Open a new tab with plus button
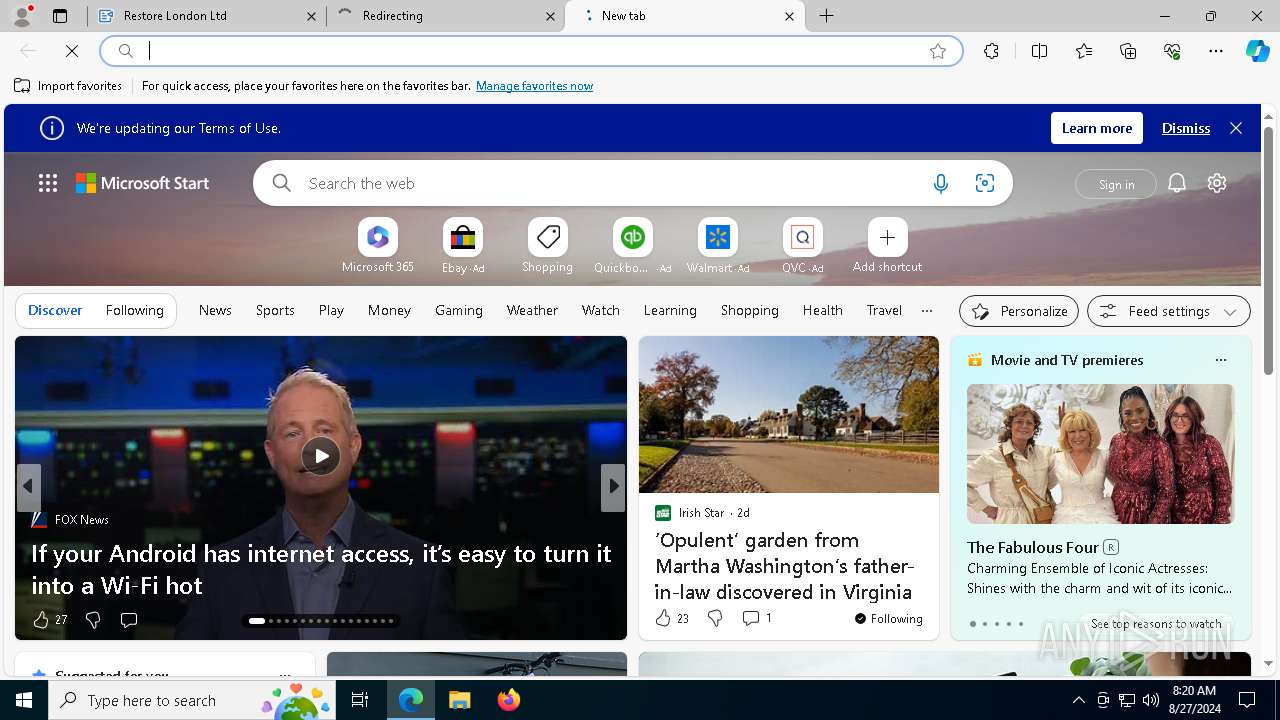Image resolution: width=1280 pixels, height=720 pixels. point(827,16)
